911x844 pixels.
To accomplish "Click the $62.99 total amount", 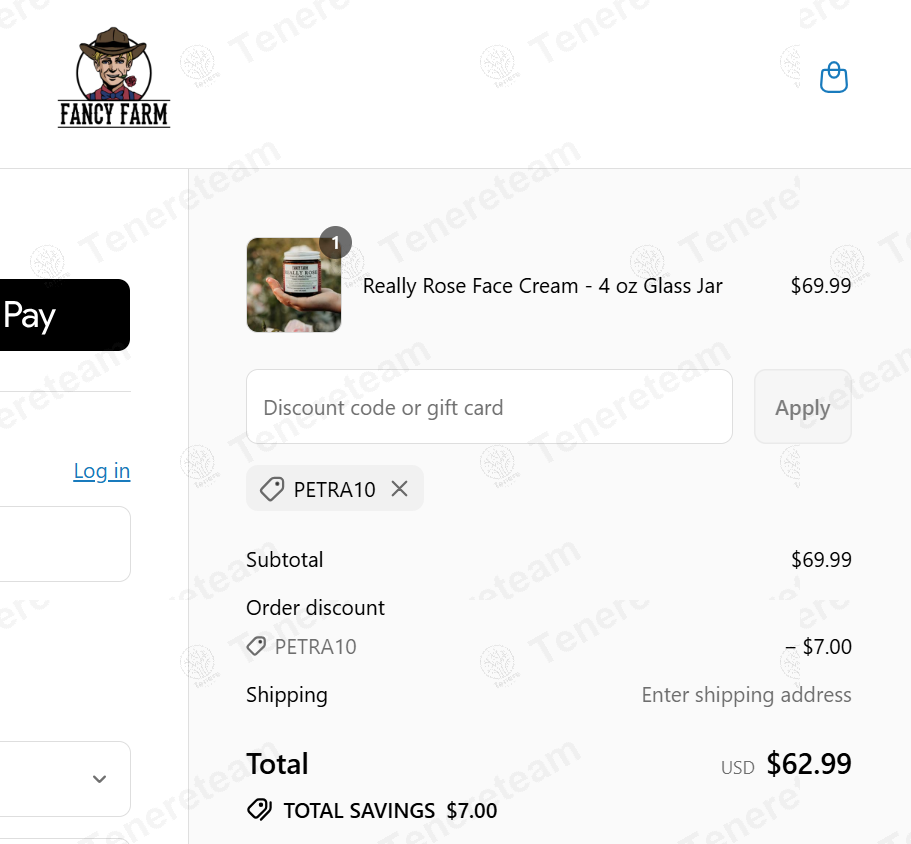I will pos(809,764).
